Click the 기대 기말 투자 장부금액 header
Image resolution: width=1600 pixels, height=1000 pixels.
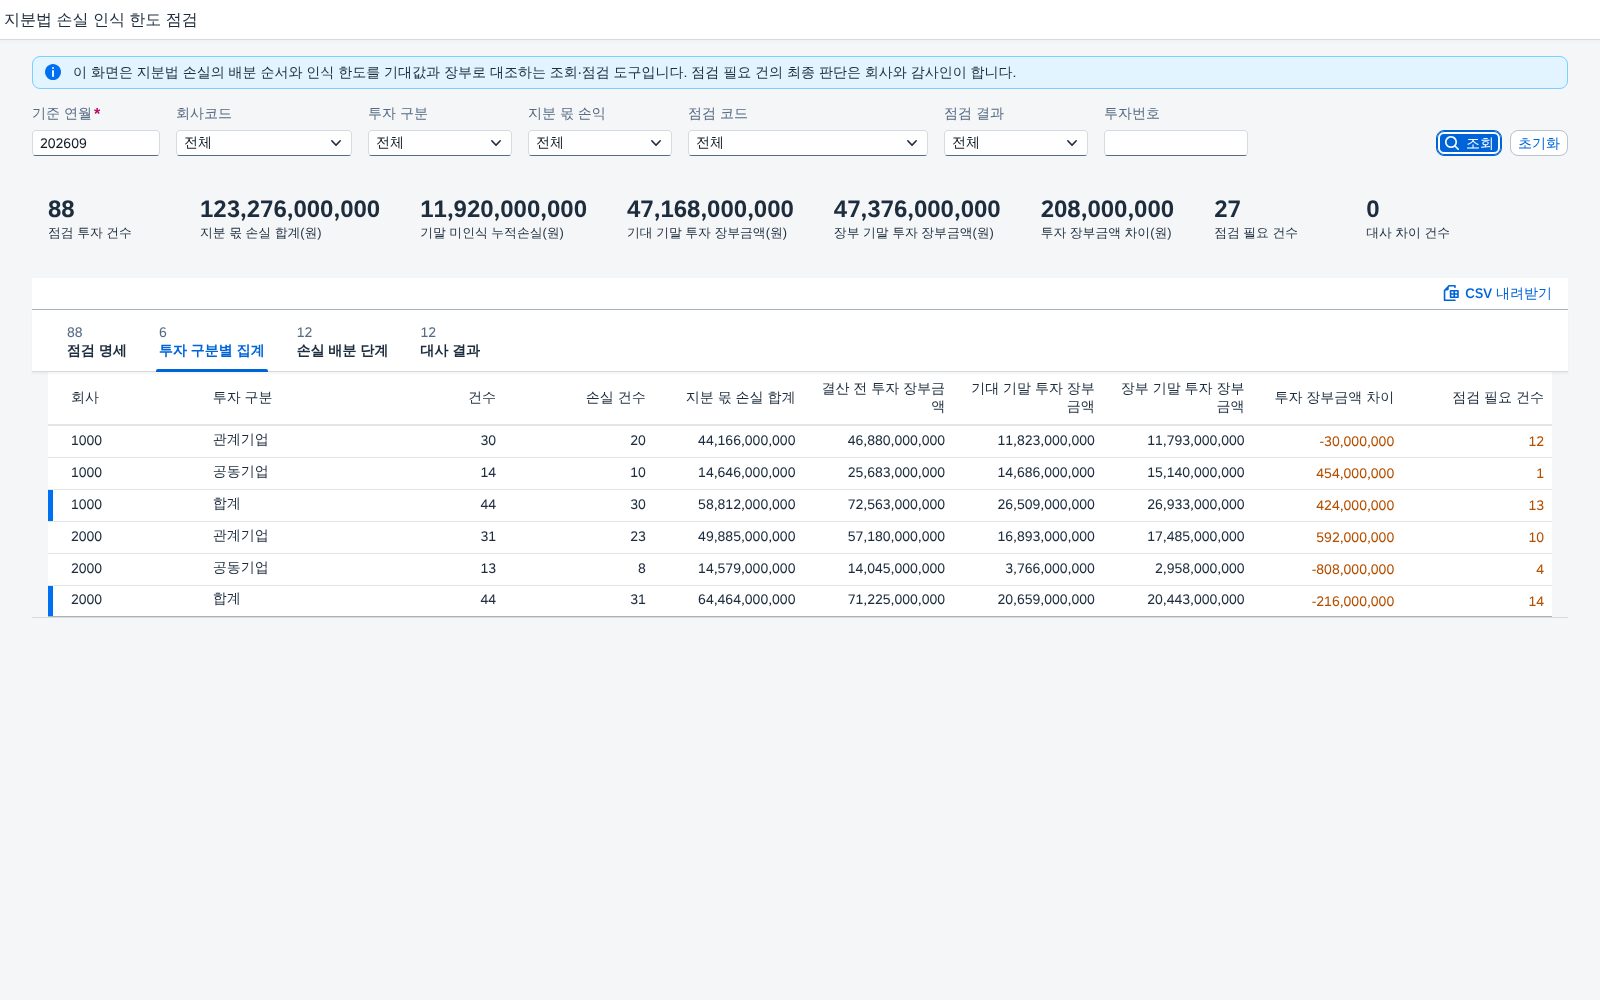pos(1032,397)
